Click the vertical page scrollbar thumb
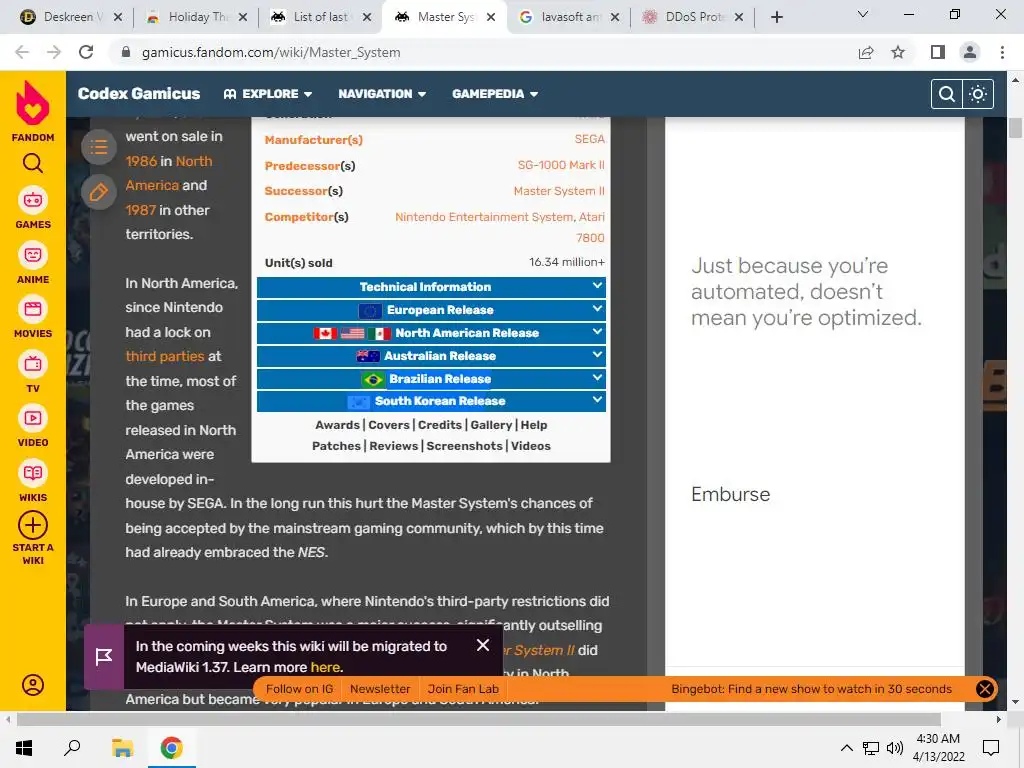The width and height of the screenshot is (1024, 768). [1015, 127]
